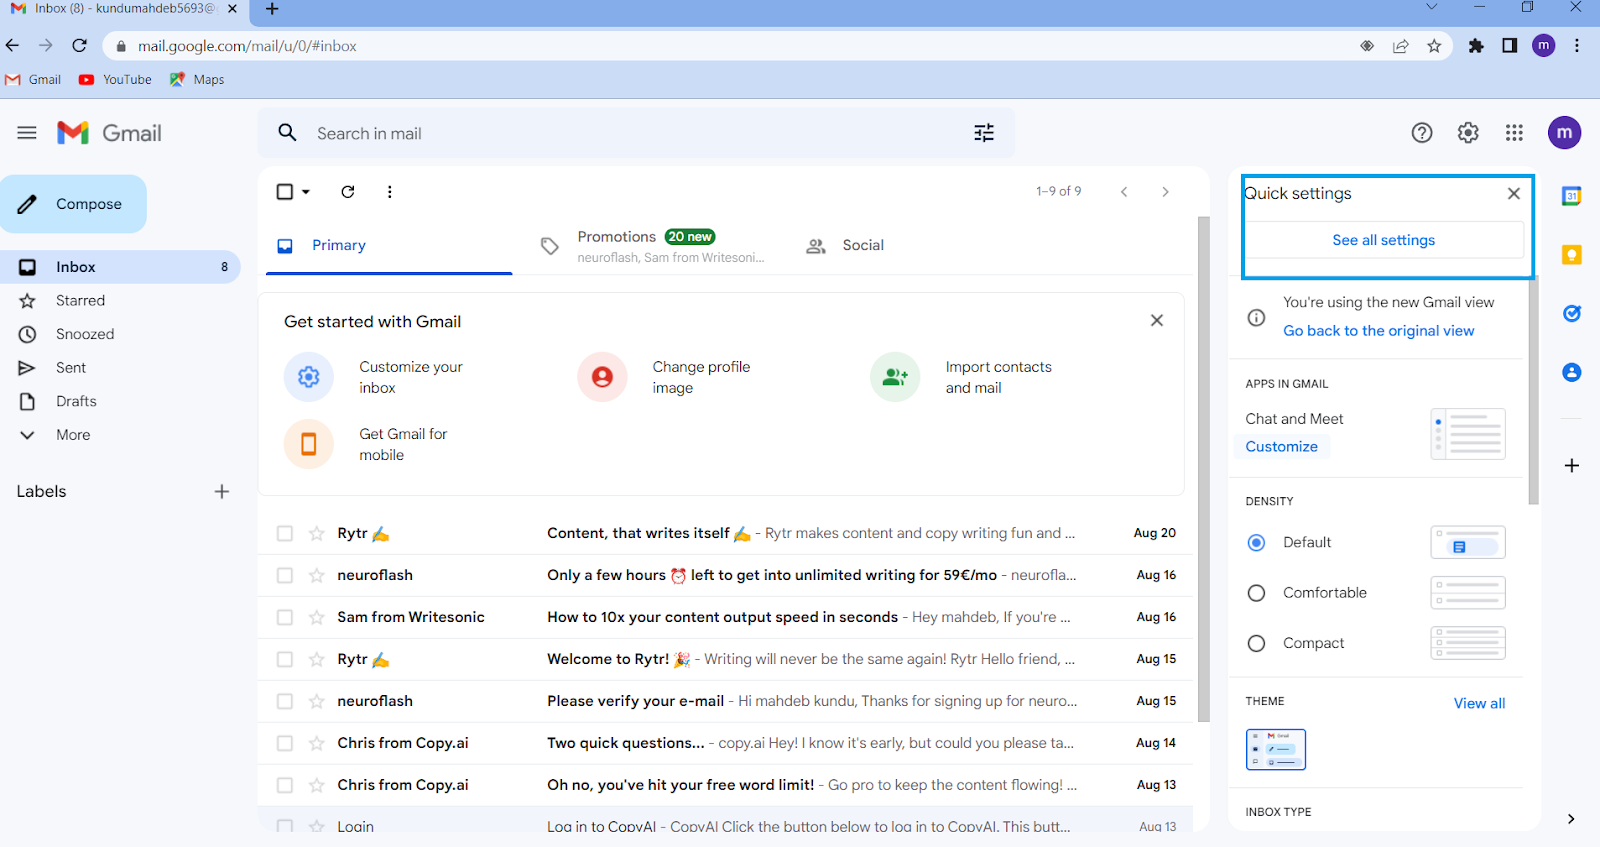Open the More options three-dot menu
1600x847 pixels.
(389, 192)
